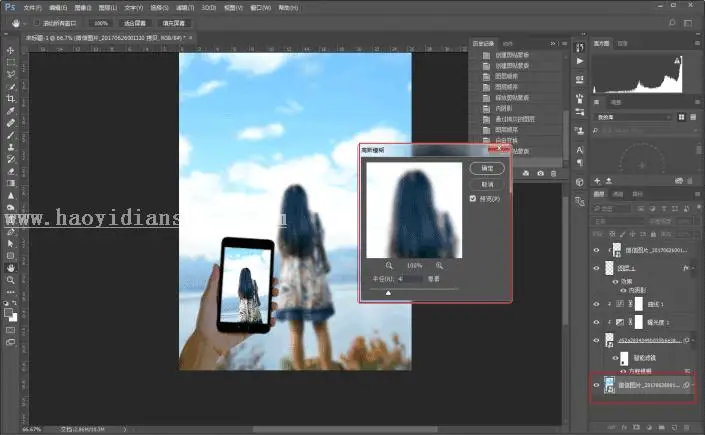The height and width of the screenshot is (435, 705).
Task: Click the zoom-in magnifier in blur dialog
Action: point(439,265)
